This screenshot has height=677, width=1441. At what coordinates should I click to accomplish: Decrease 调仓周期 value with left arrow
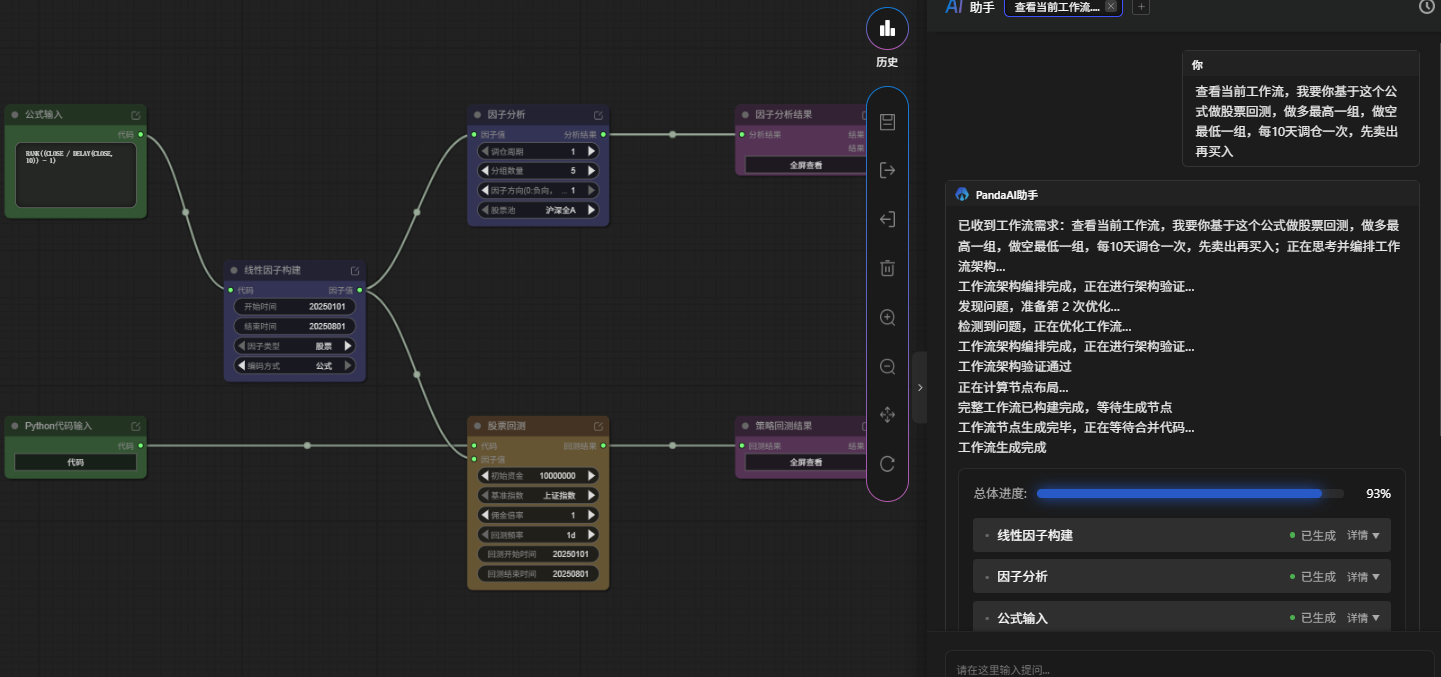coord(485,152)
